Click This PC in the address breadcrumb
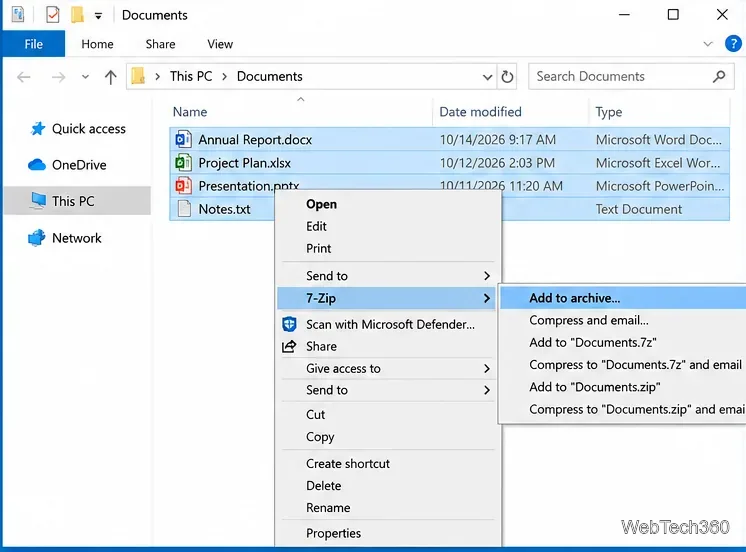 (x=191, y=77)
